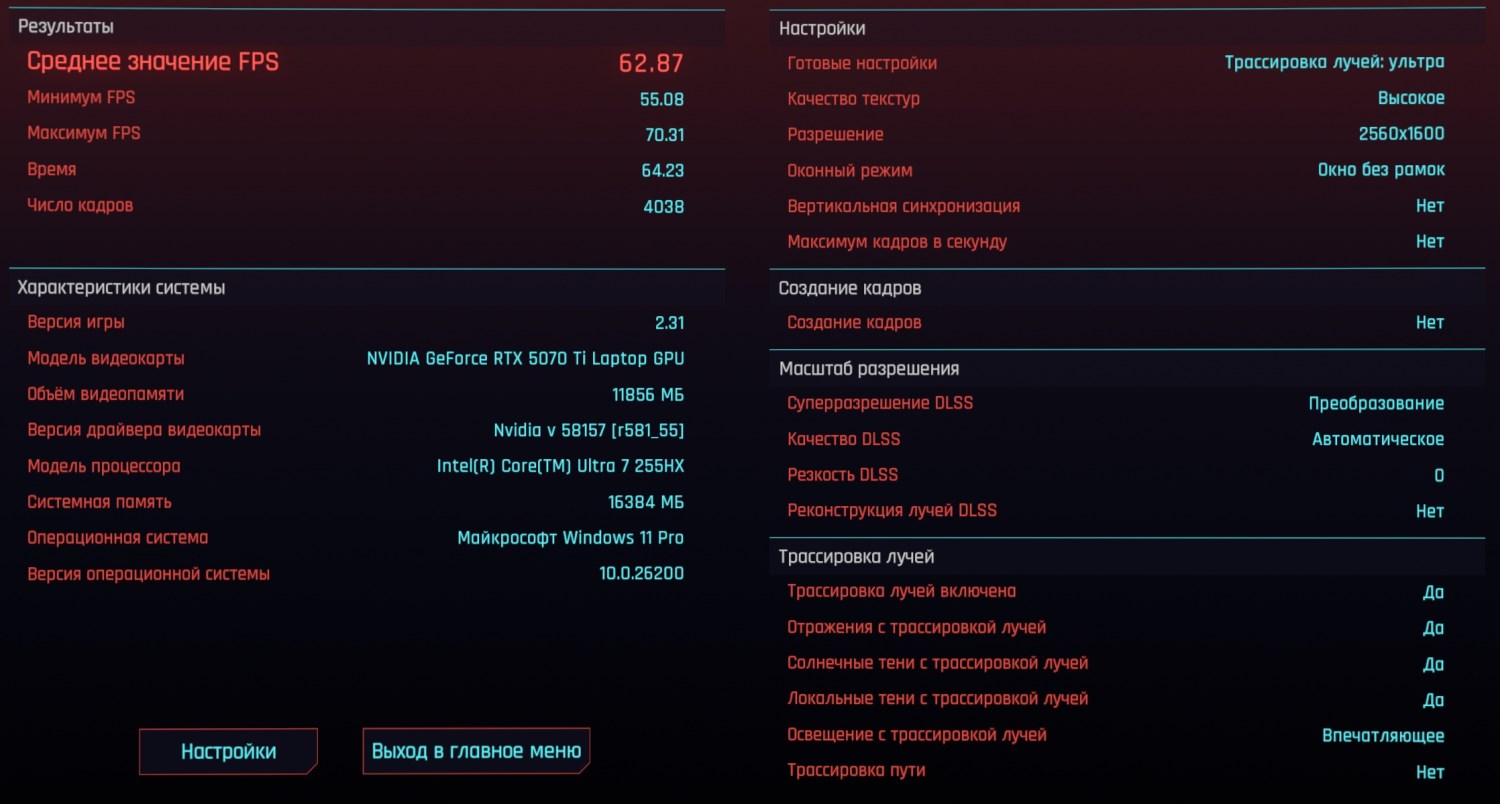Viewport: 1500px width, 804px height.
Task: Click NVIDIA GeForce RTX 5070 Ti Laptop GPU
Action: (526, 359)
